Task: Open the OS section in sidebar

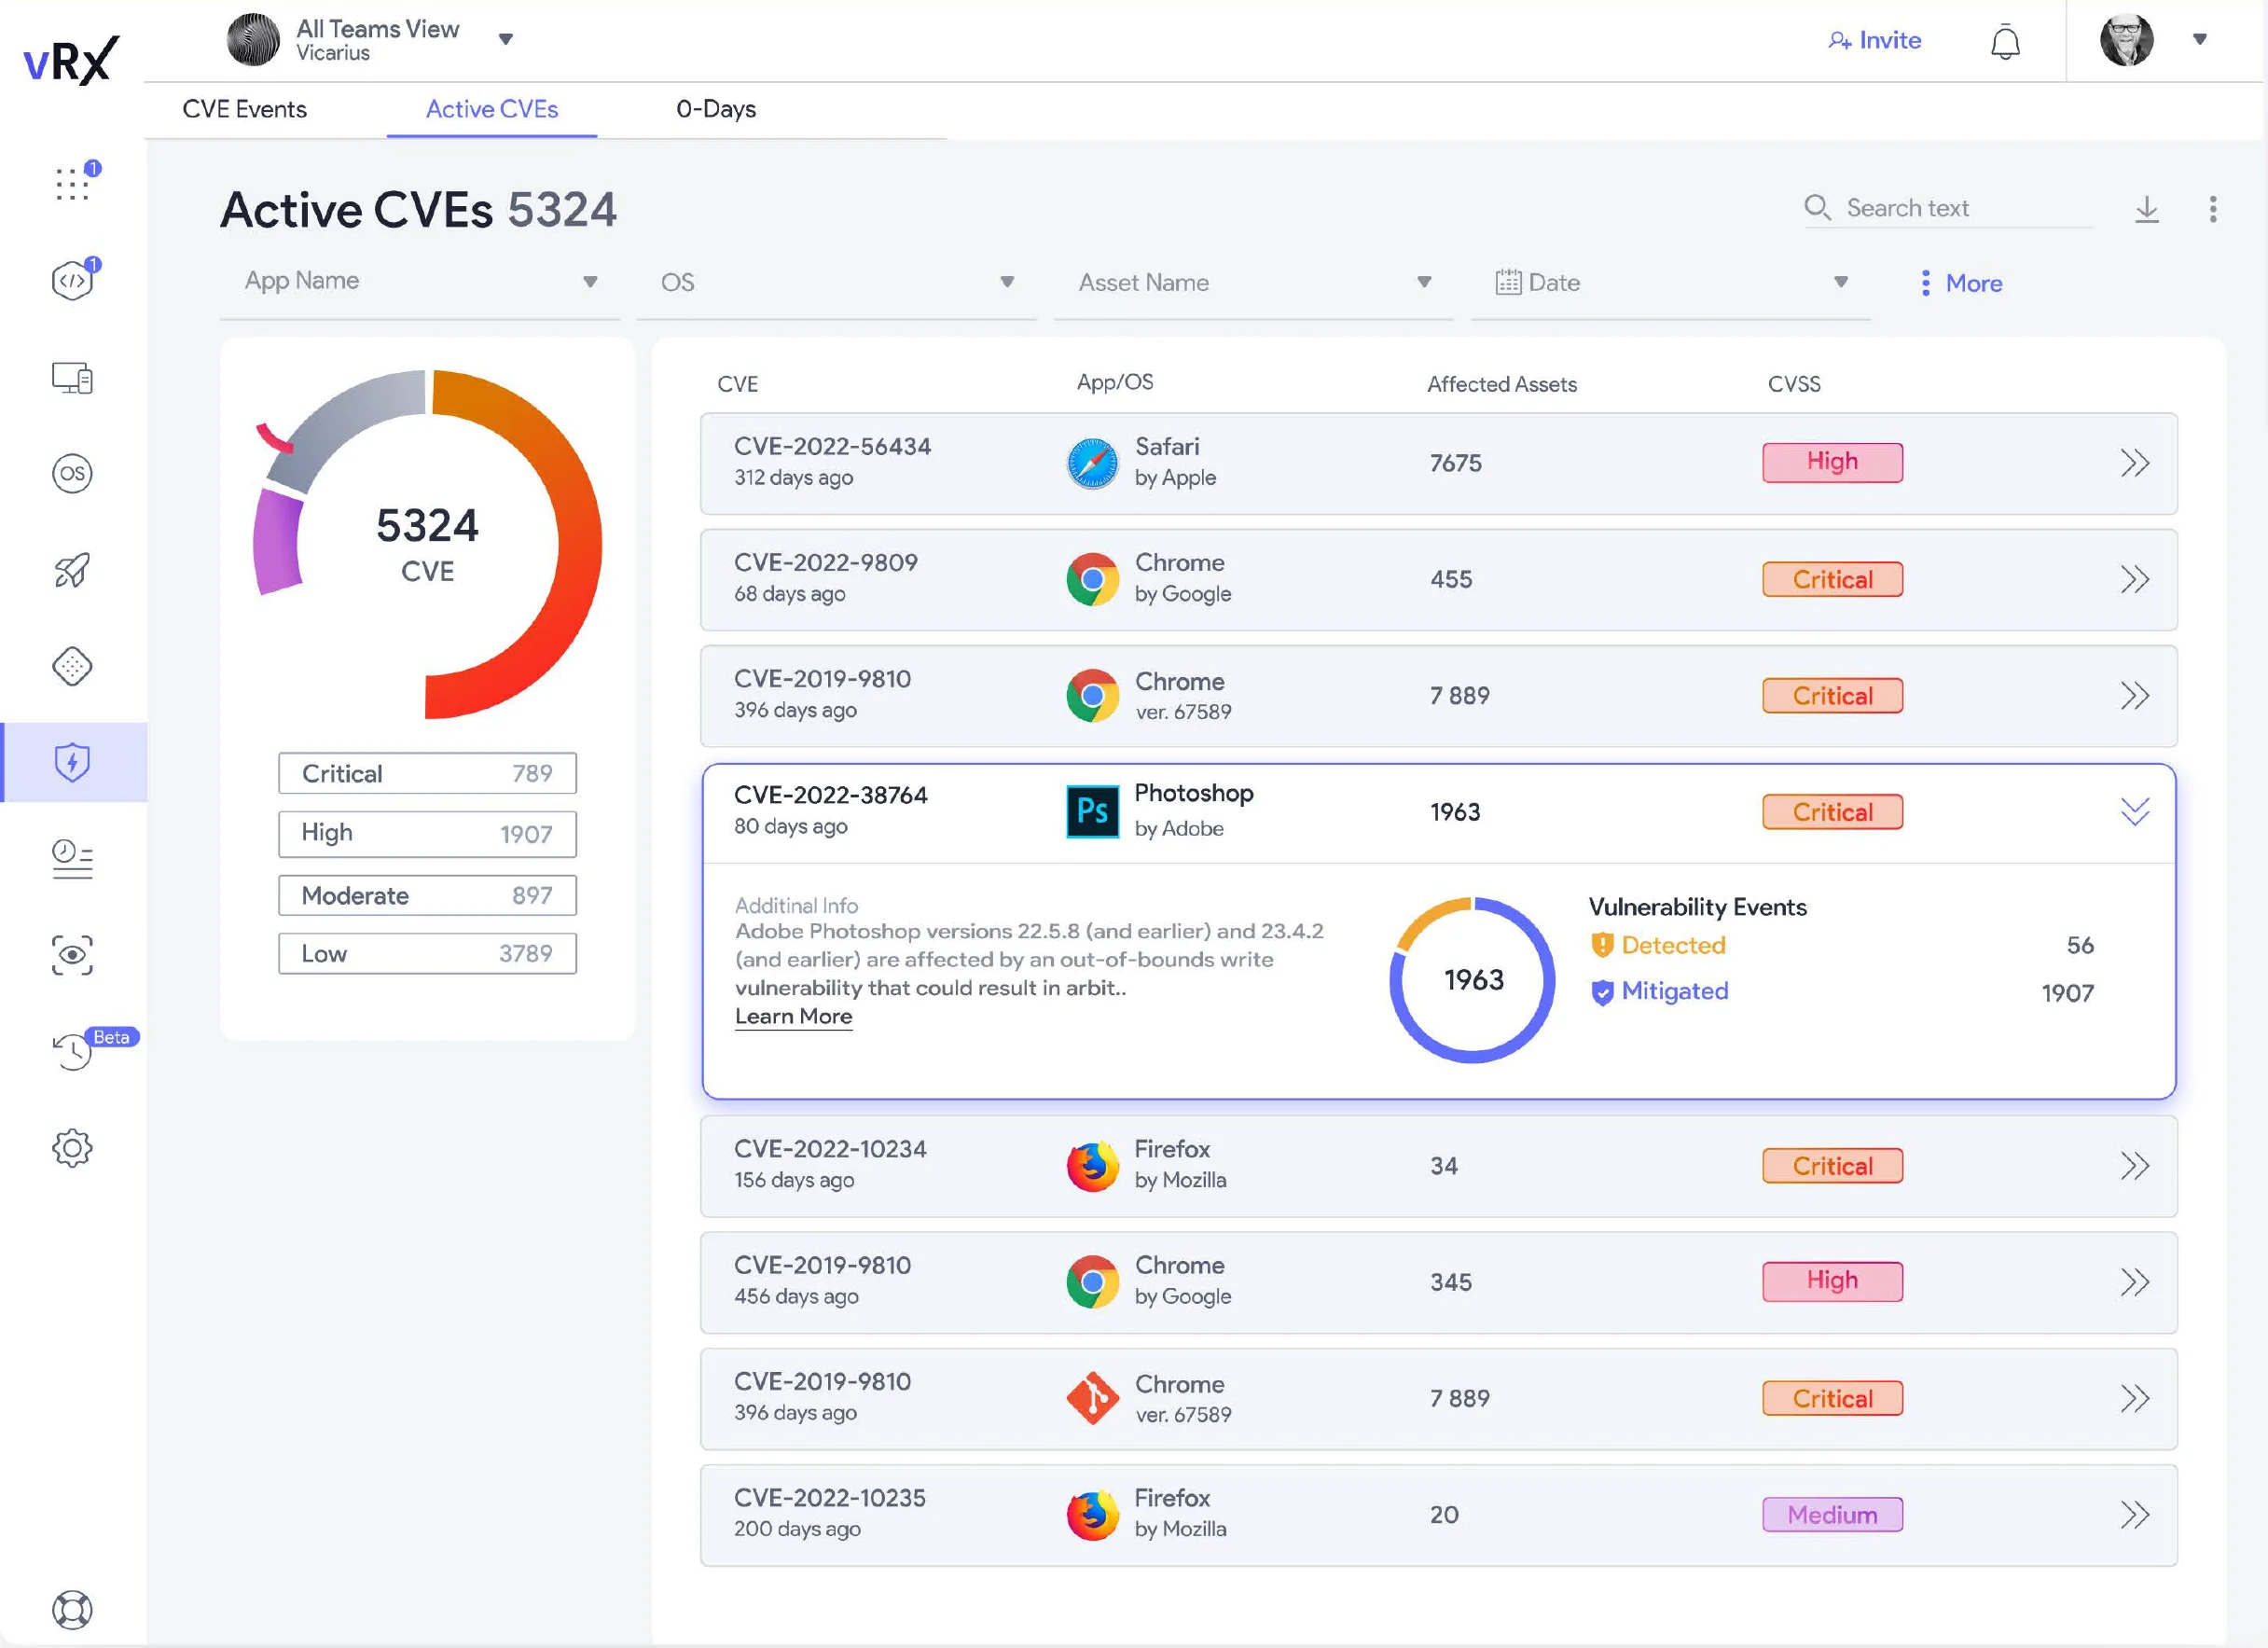Action: pos(72,473)
